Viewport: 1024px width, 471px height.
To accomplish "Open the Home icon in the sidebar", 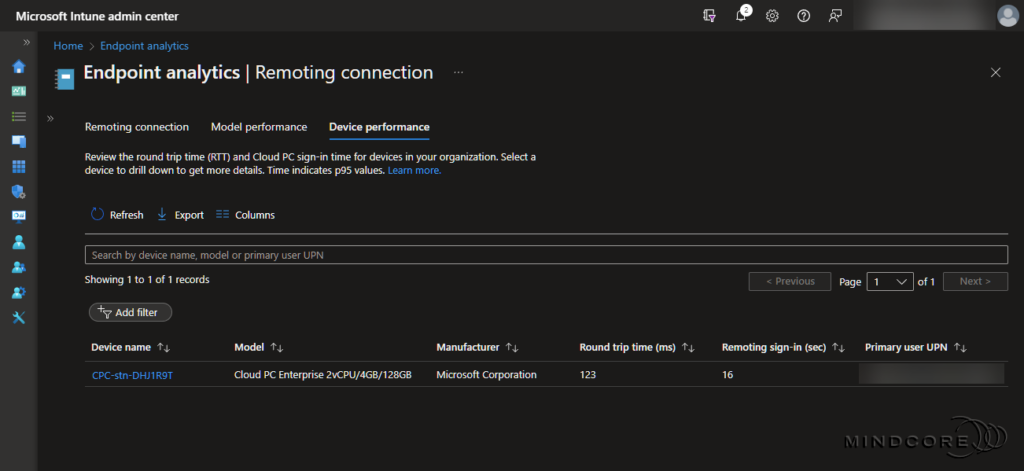I will pyautogui.click(x=19, y=66).
